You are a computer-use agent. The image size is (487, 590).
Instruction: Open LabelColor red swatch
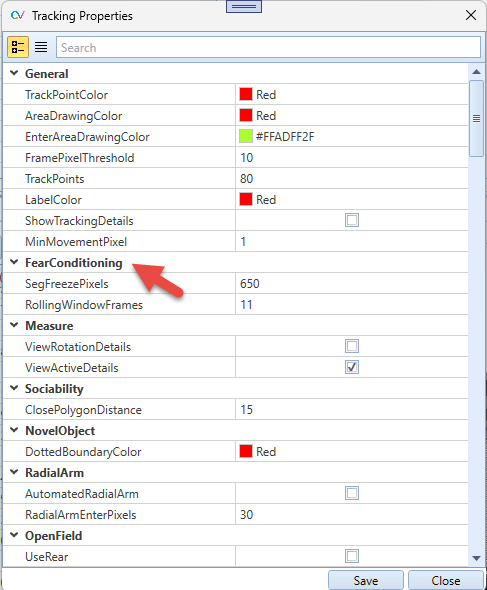tap(246, 199)
